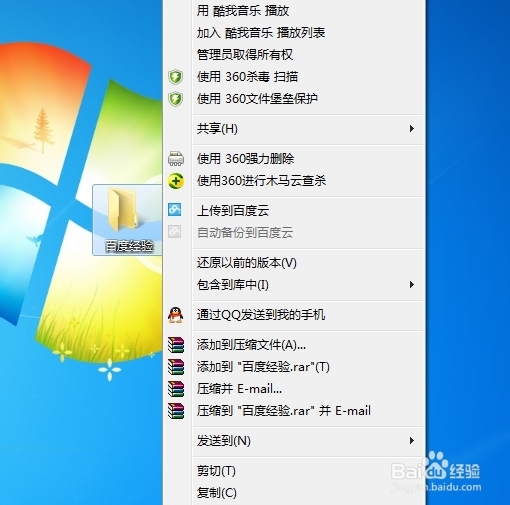
Task: Click the Baidu Cloud upload icon
Action: 175,210
